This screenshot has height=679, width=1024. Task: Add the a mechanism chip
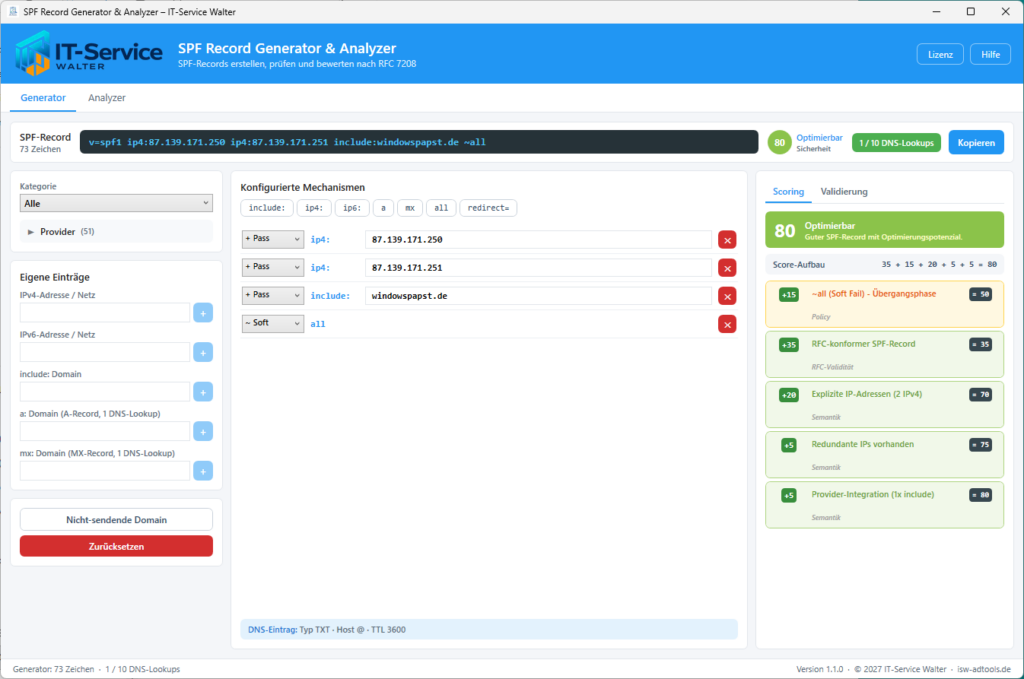click(383, 208)
